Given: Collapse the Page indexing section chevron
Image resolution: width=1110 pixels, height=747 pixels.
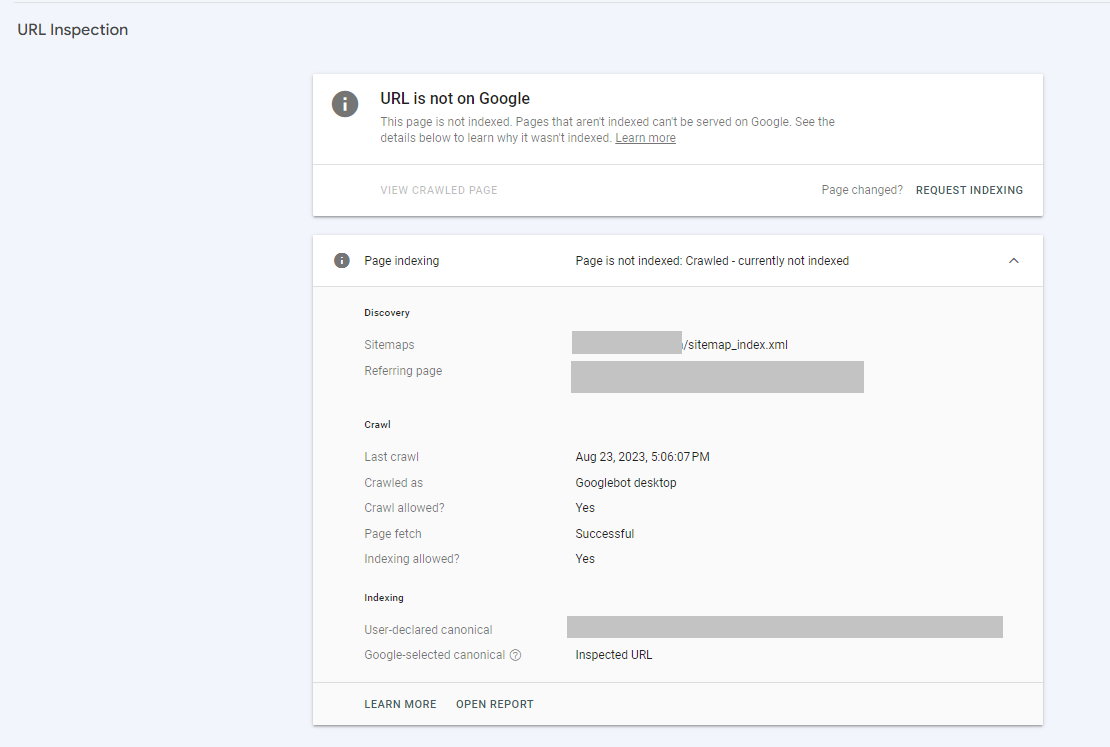Looking at the screenshot, I should (x=1013, y=259).
